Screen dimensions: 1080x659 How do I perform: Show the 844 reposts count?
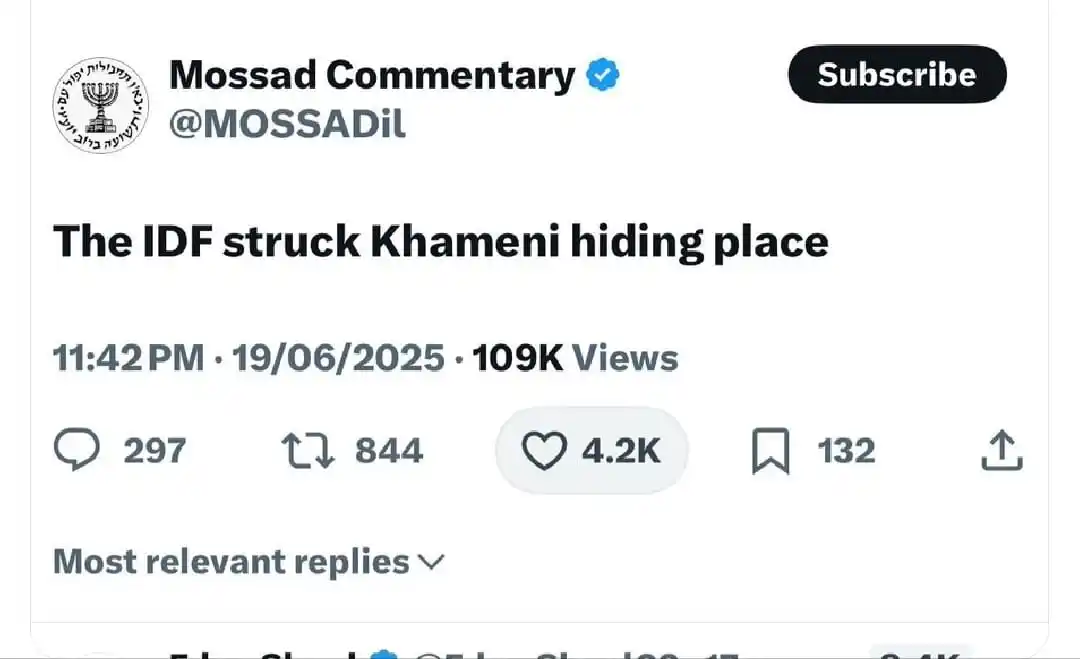389,451
